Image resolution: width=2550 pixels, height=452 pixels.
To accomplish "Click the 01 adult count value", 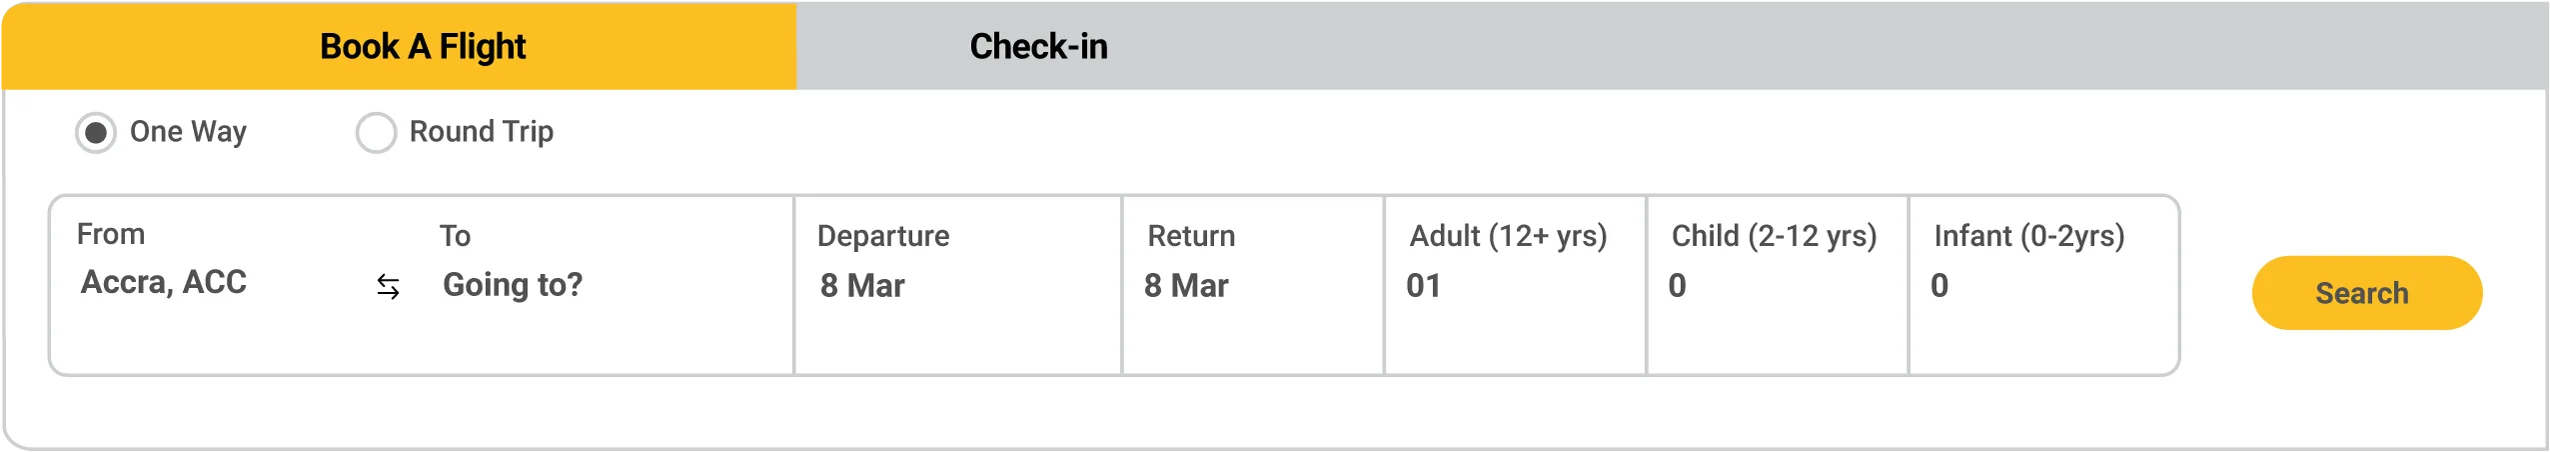I will coord(1423,286).
